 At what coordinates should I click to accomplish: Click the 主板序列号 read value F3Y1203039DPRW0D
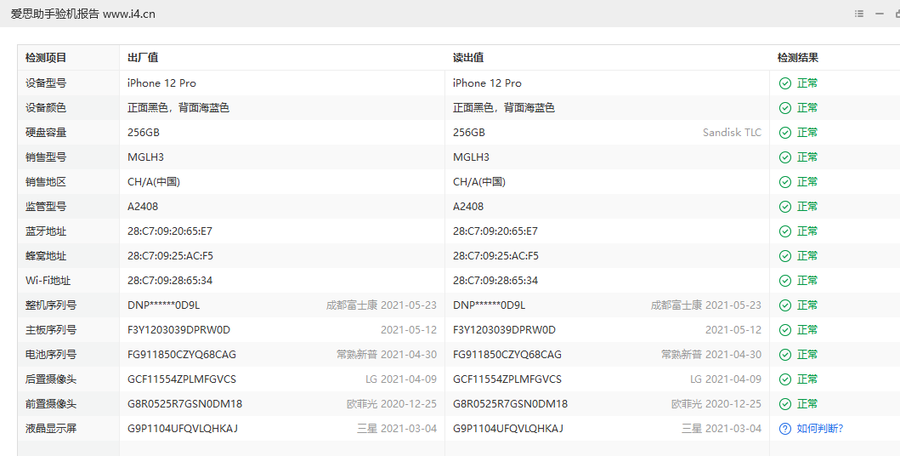pos(504,329)
